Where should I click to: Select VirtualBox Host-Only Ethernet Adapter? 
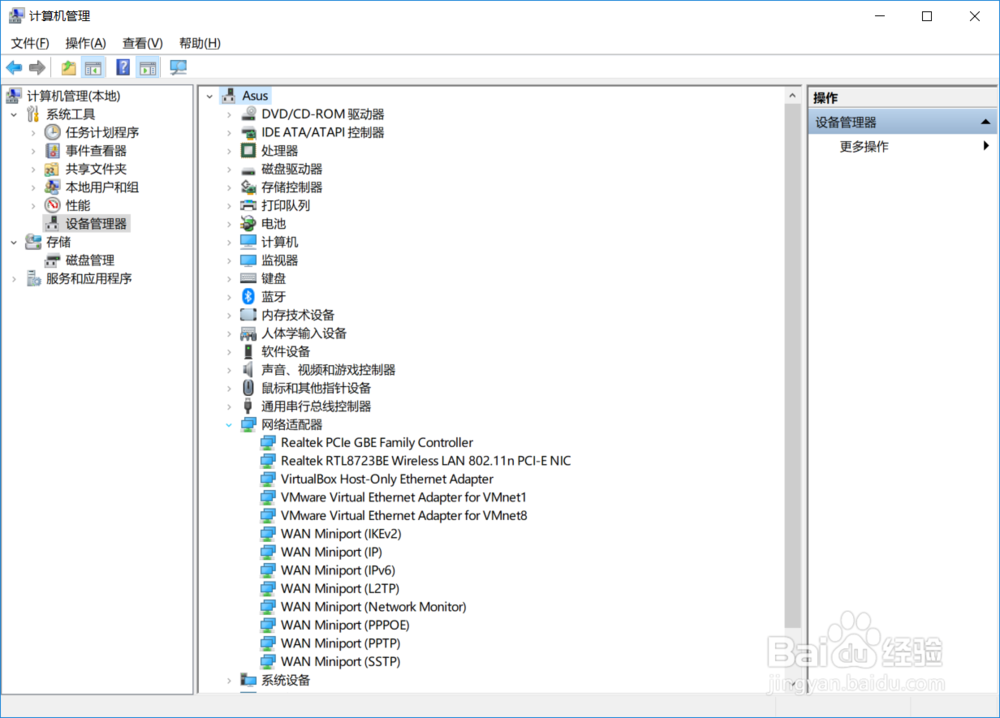pyautogui.click(x=386, y=479)
